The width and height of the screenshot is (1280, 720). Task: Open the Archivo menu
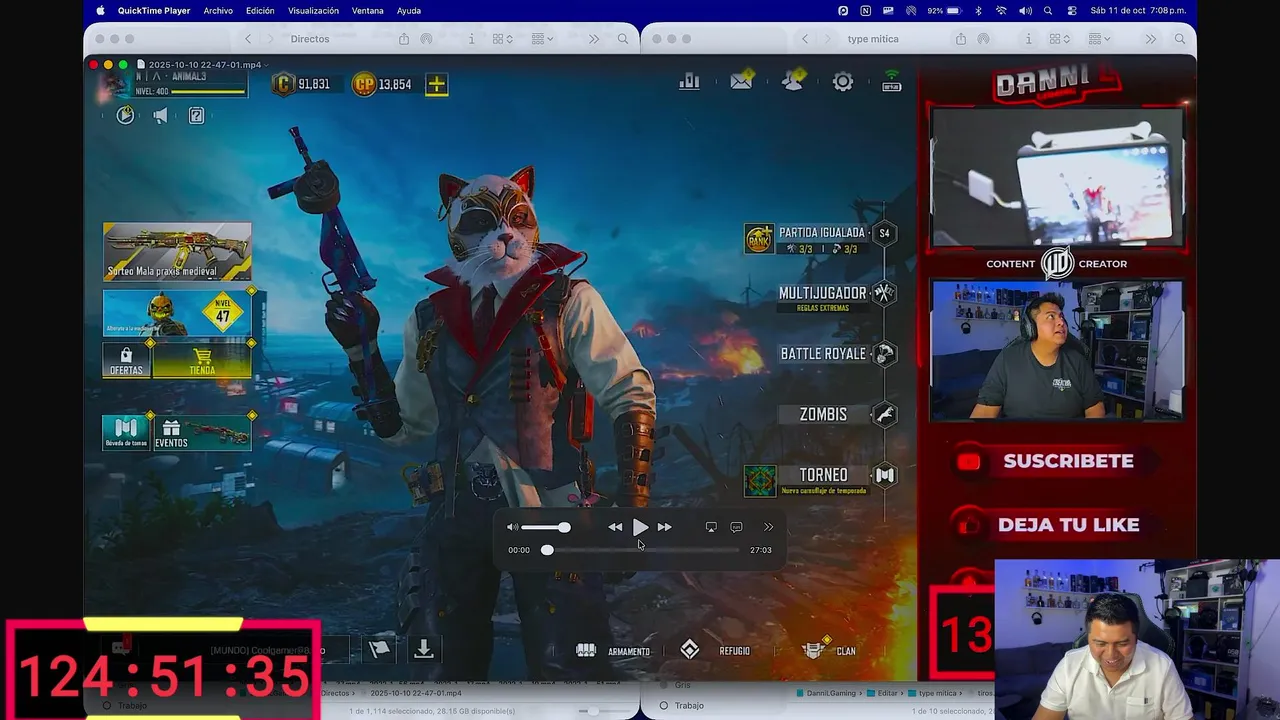pyautogui.click(x=218, y=11)
